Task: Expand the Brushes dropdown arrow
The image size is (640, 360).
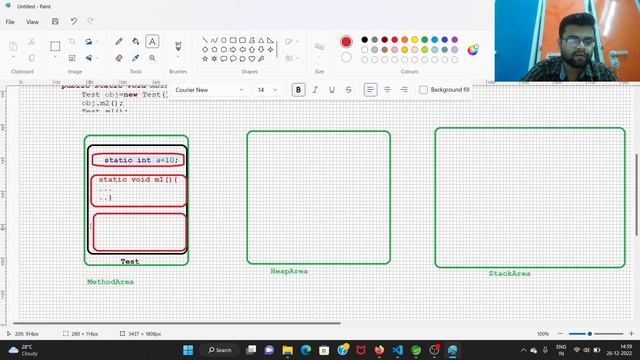Action: pos(178,58)
